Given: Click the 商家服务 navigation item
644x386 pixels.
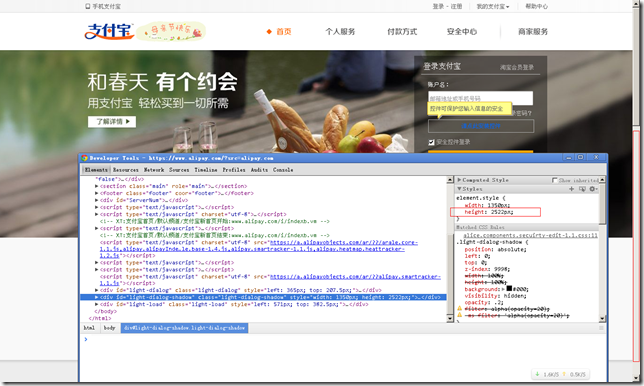Looking at the screenshot, I should (533, 32).
